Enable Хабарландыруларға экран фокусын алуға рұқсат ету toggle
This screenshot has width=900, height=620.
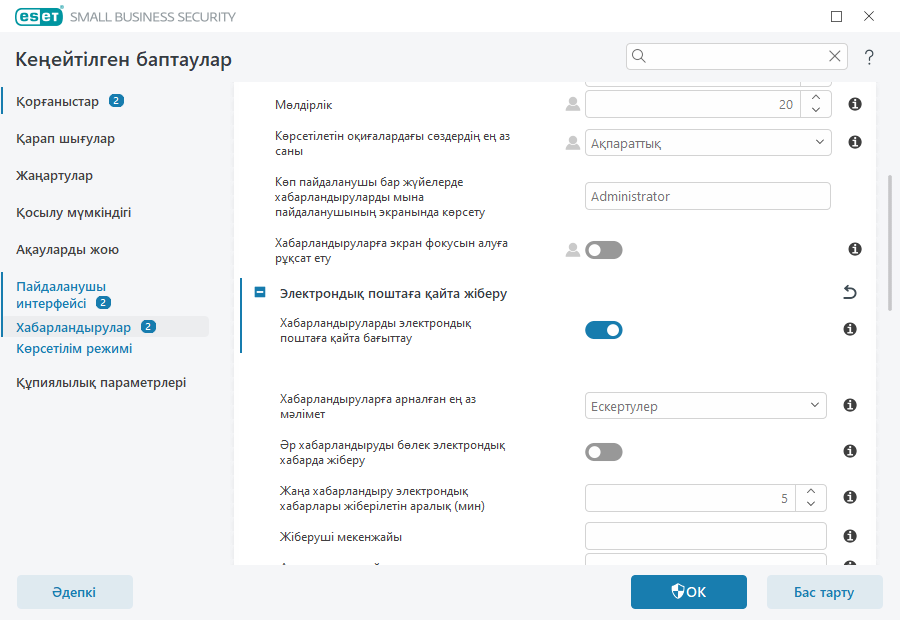(x=603, y=250)
